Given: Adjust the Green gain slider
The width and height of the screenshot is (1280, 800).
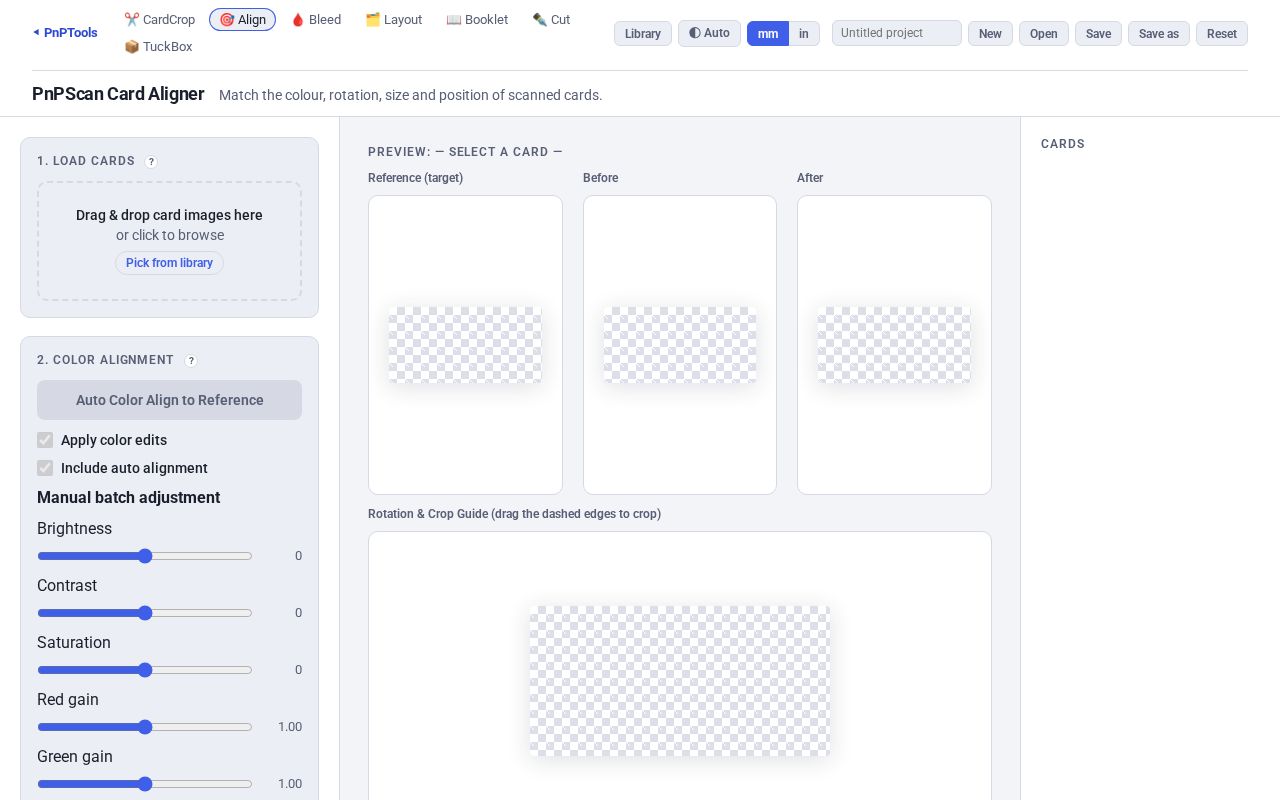Looking at the screenshot, I should [145, 784].
